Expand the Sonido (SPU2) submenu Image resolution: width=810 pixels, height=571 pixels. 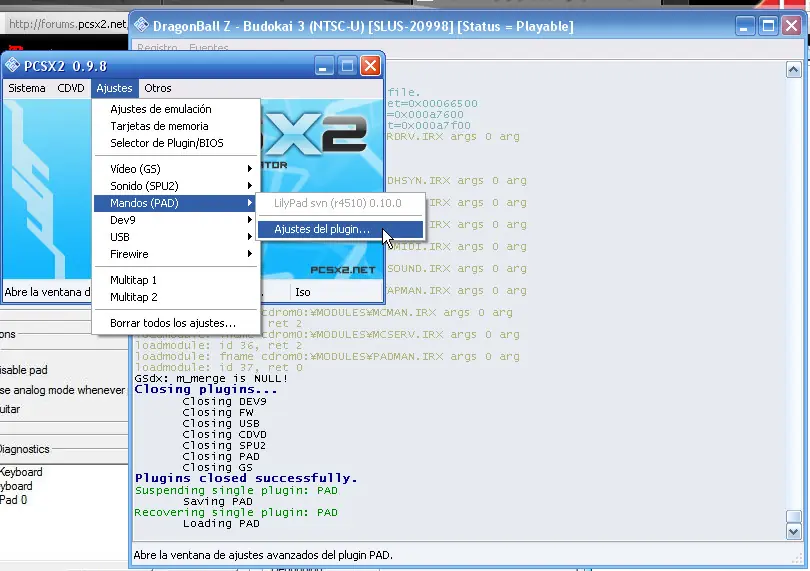point(176,186)
